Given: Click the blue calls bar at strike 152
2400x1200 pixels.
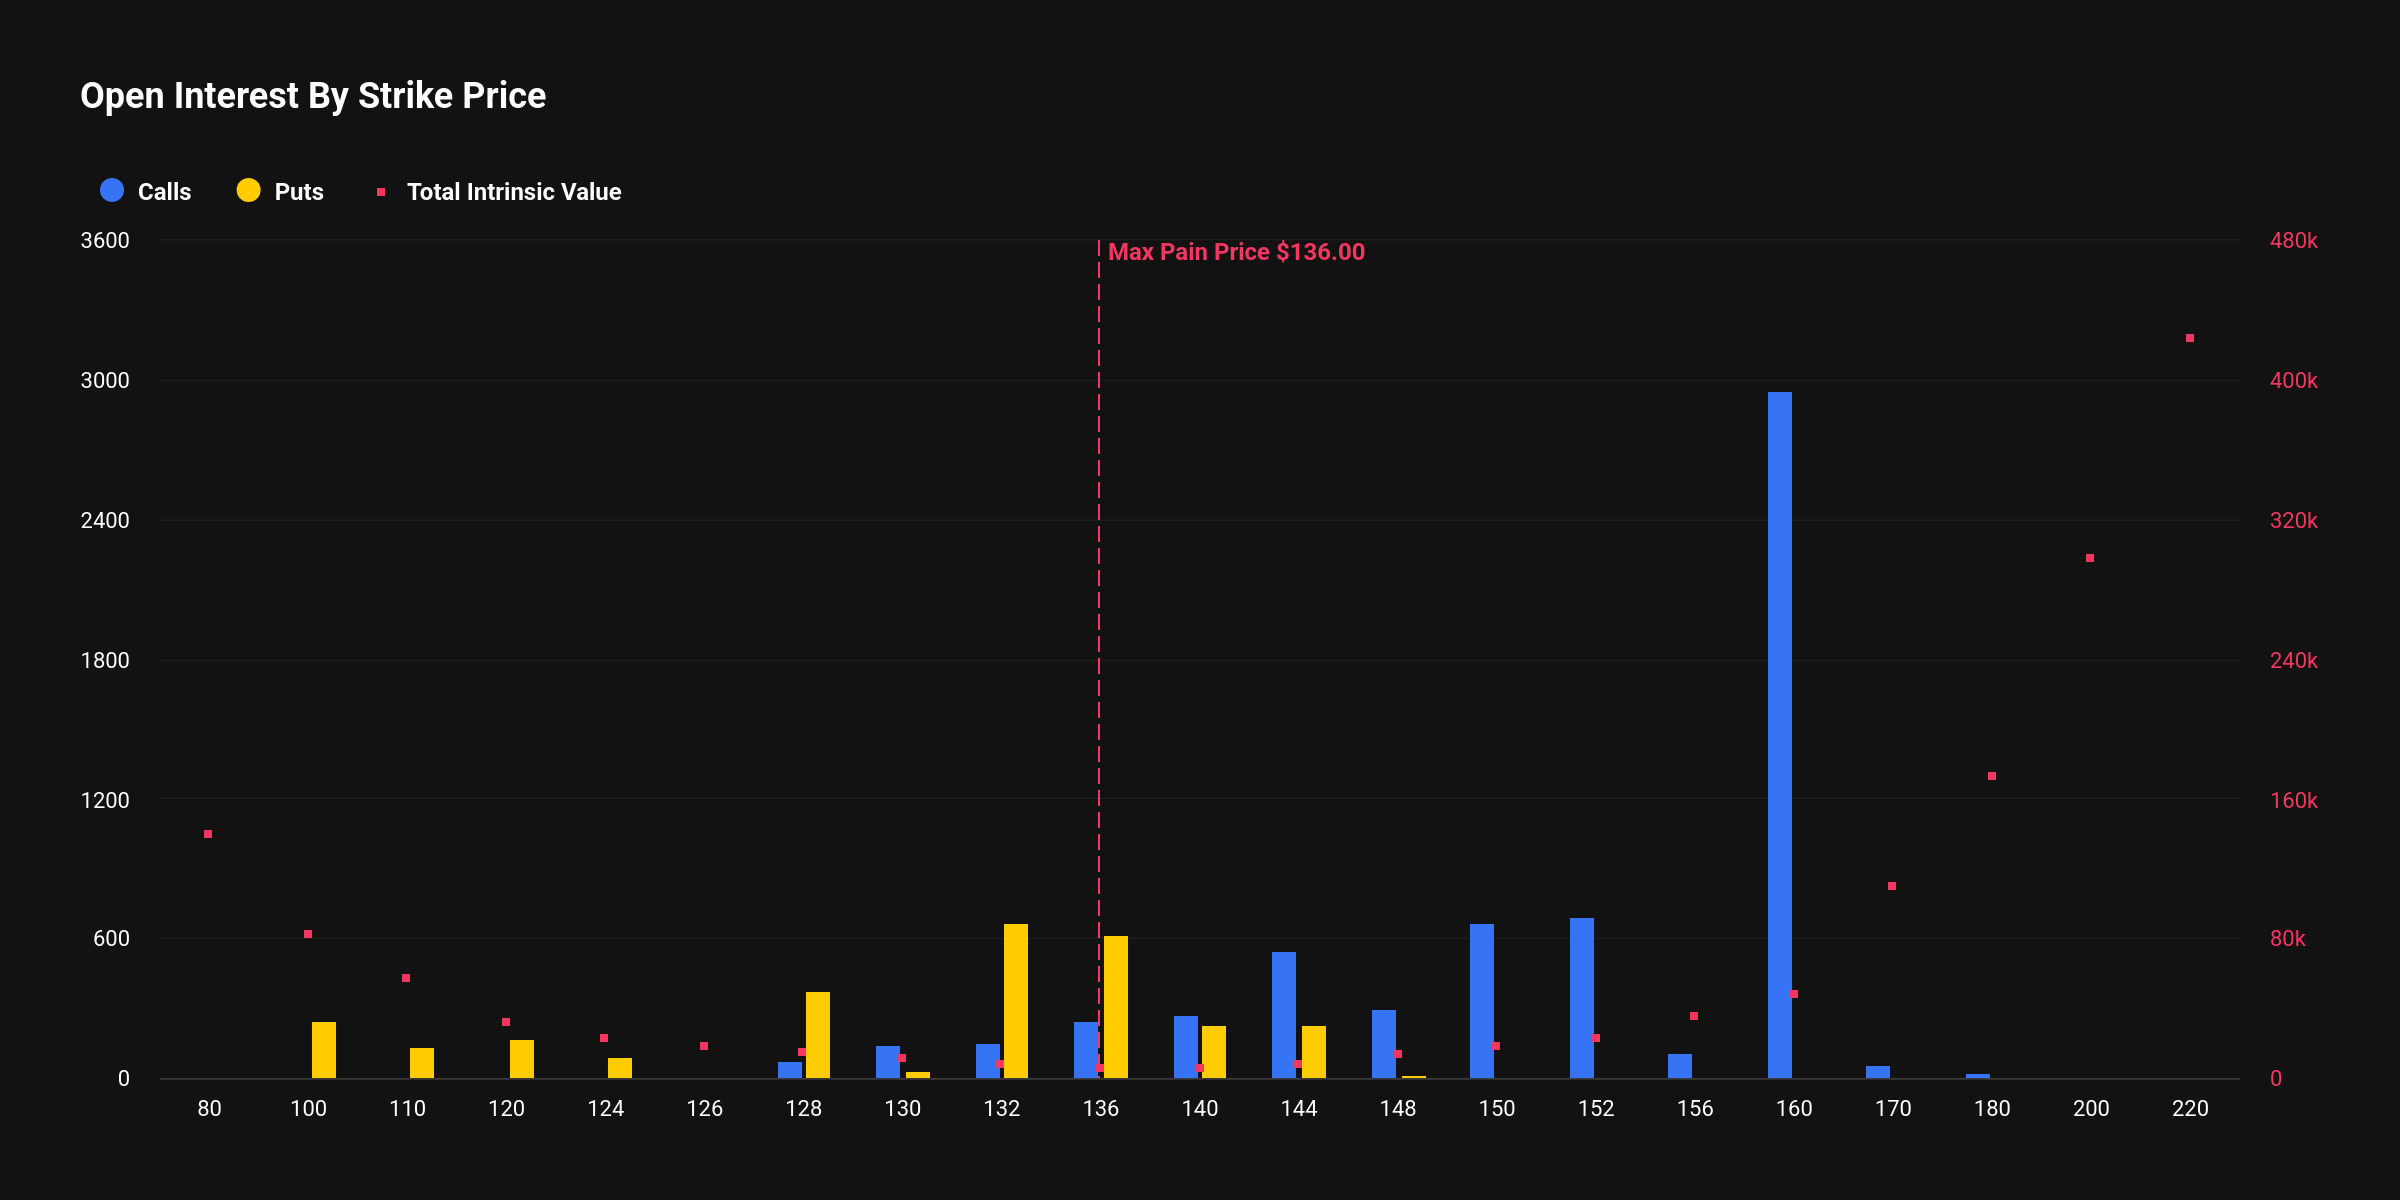Looking at the screenshot, I should point(1581,997).
